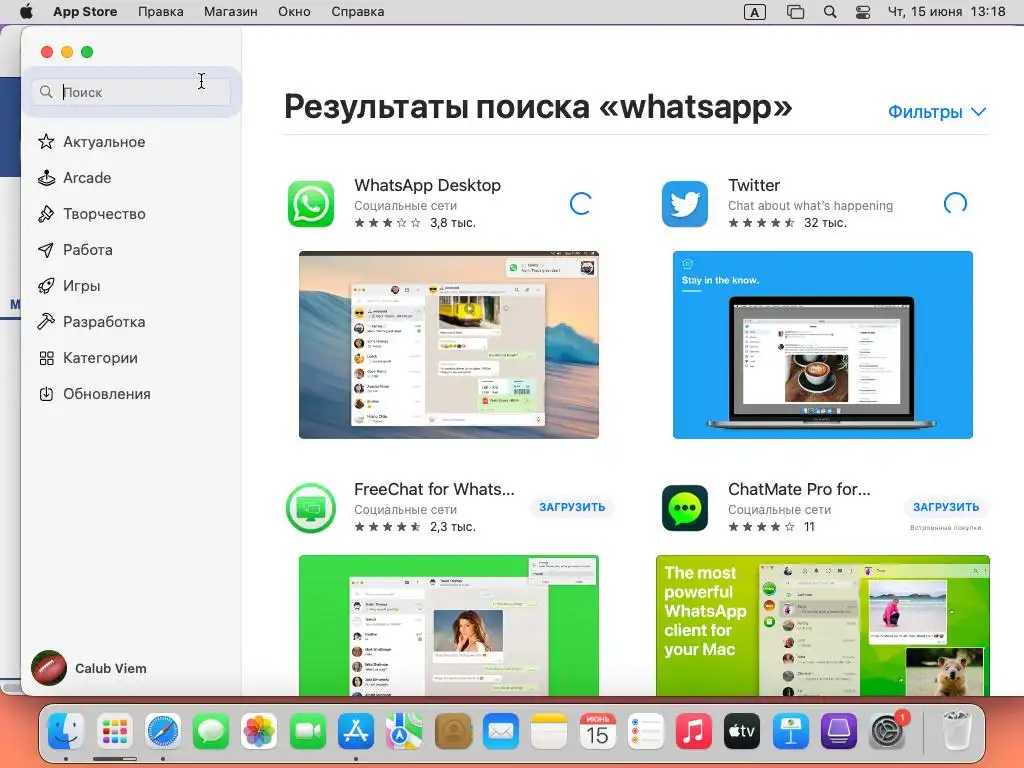Open Contacts from the Dock

[x=453, y=730]
